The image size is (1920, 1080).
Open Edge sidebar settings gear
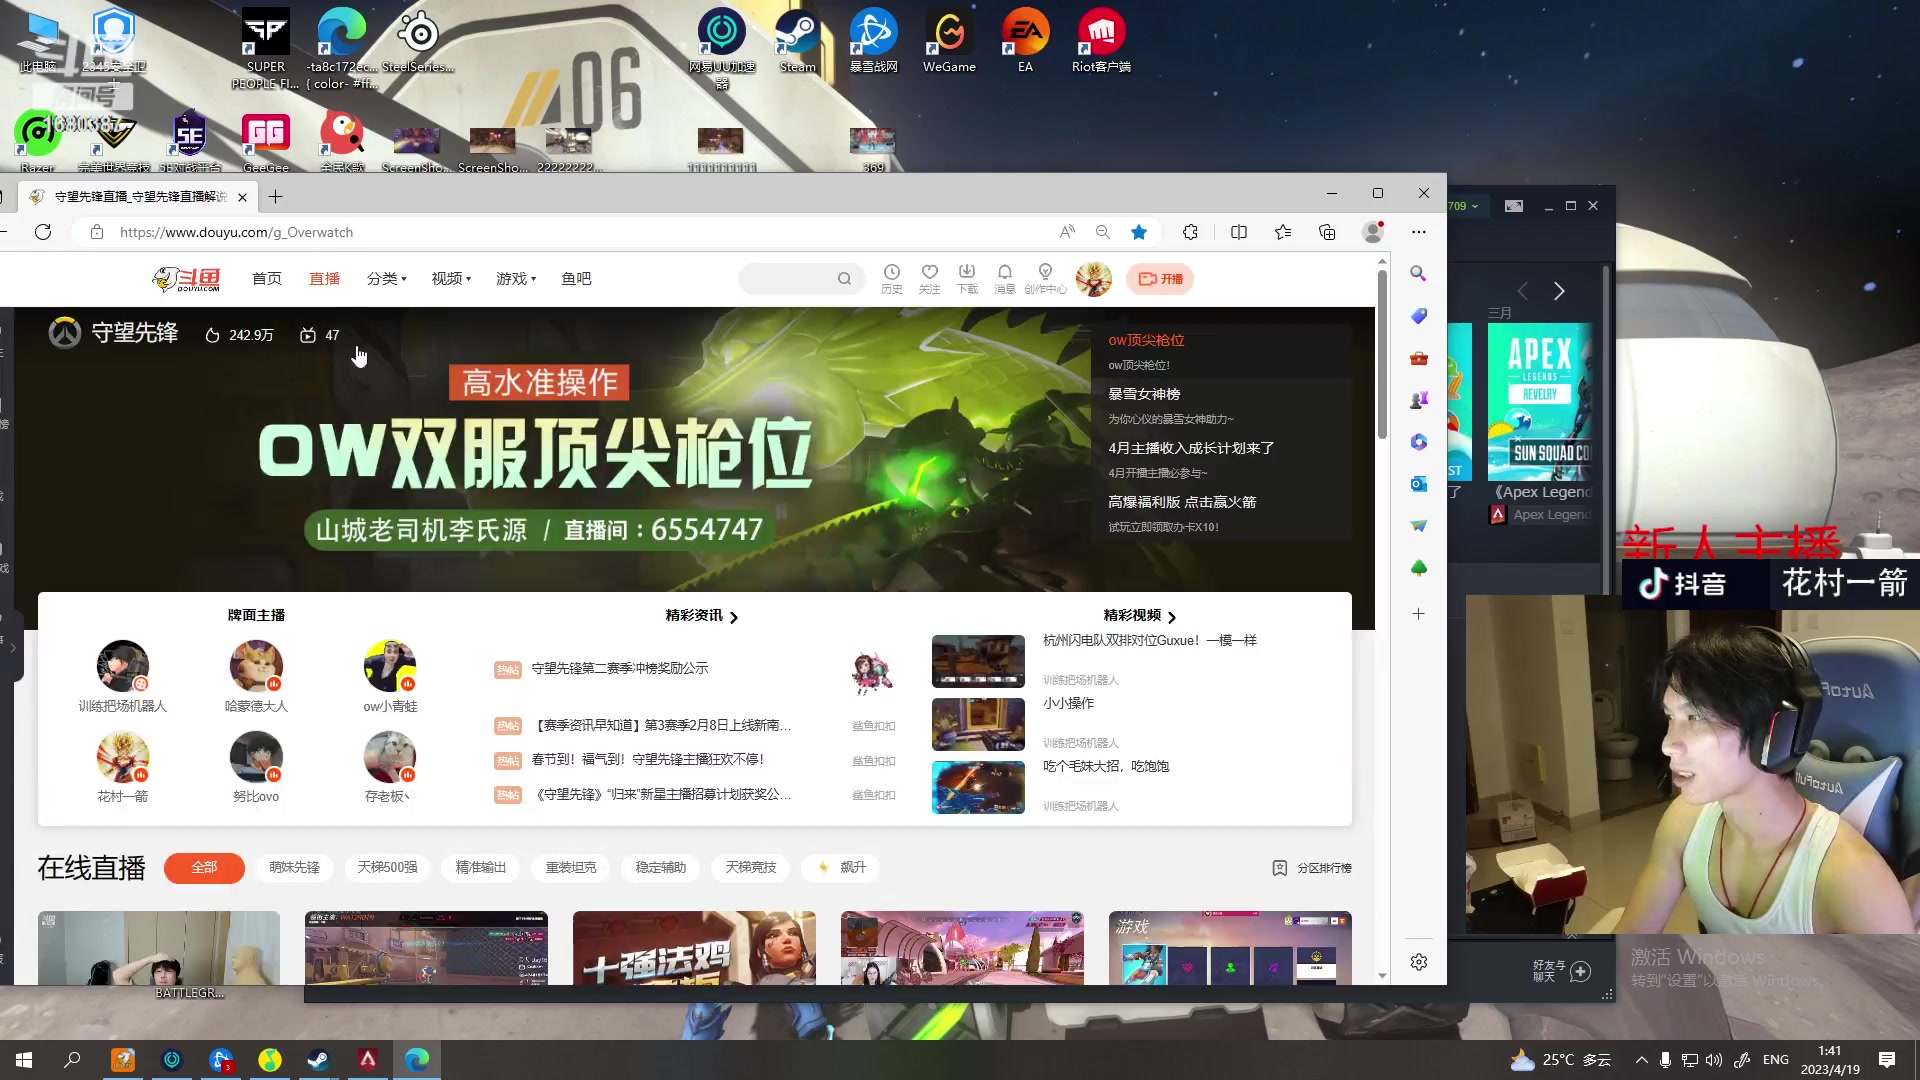pyautogui.click(x=1418, y=962)
